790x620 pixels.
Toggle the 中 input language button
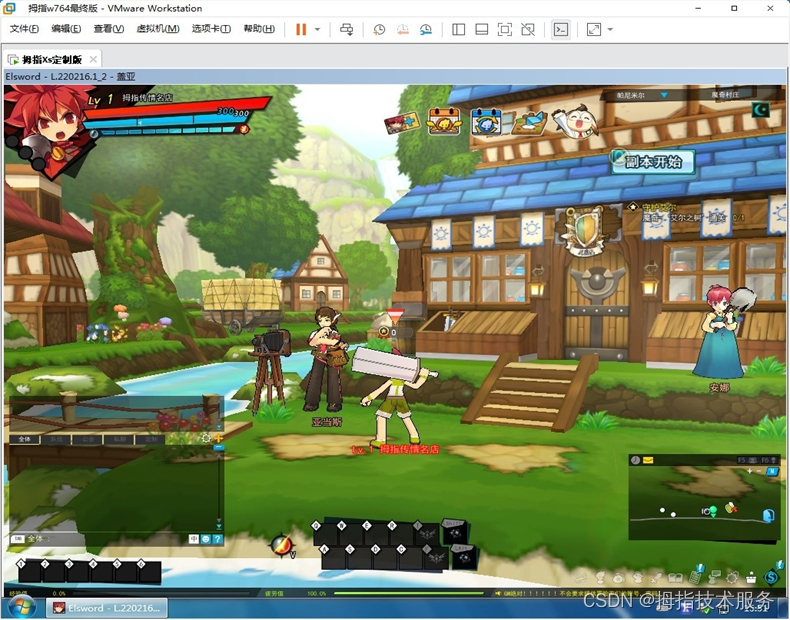(x=193, y=539)
